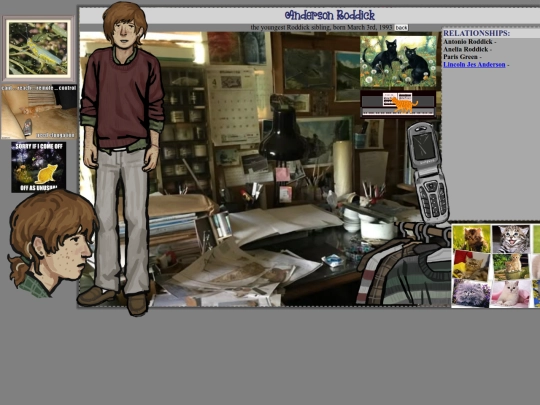The height and width of the screenshot is (405, 540).
Task: Click the fluffy grey Persian kitten photo
Action: pyautogui.click(x=471, y=293)
